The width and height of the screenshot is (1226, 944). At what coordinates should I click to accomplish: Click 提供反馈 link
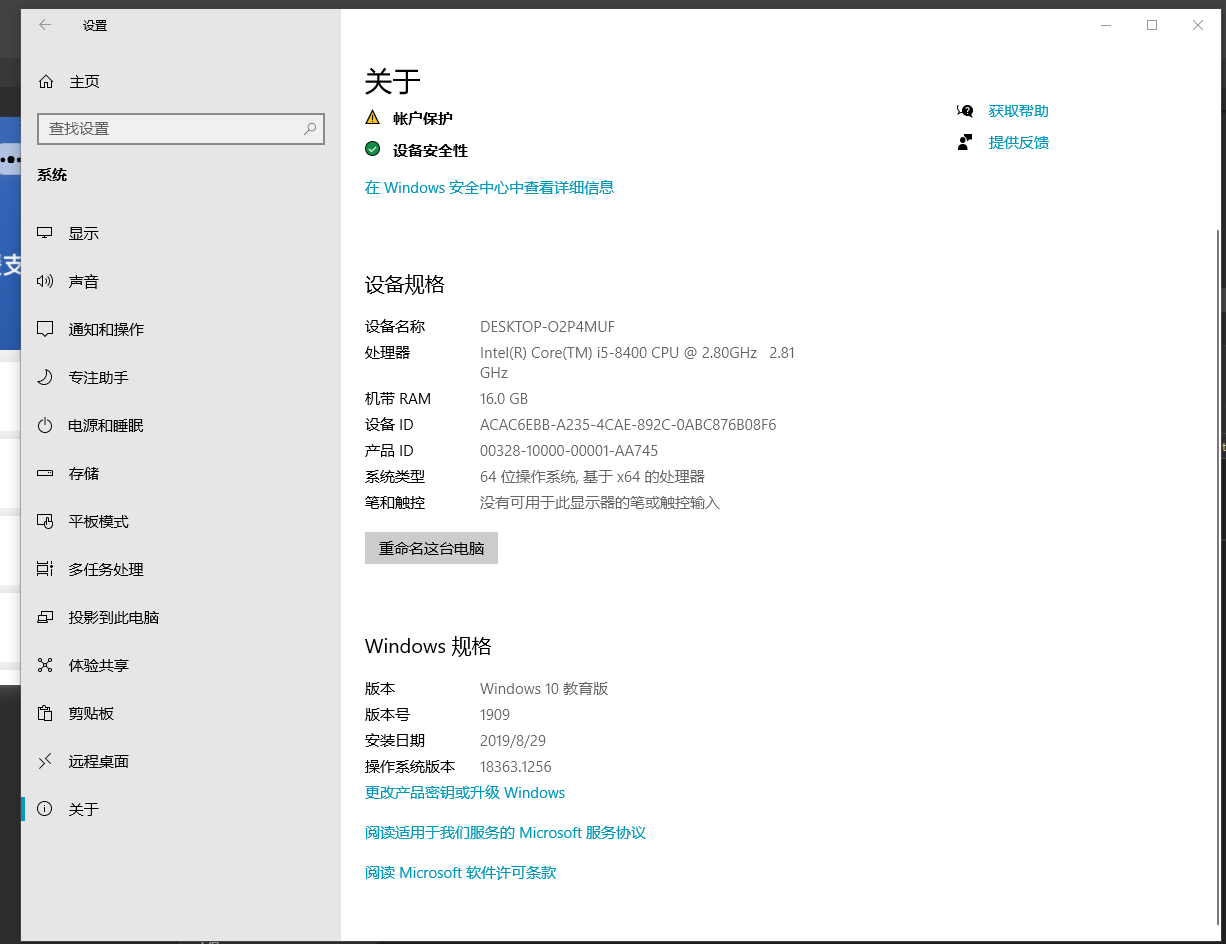[x=1018, y=142]
